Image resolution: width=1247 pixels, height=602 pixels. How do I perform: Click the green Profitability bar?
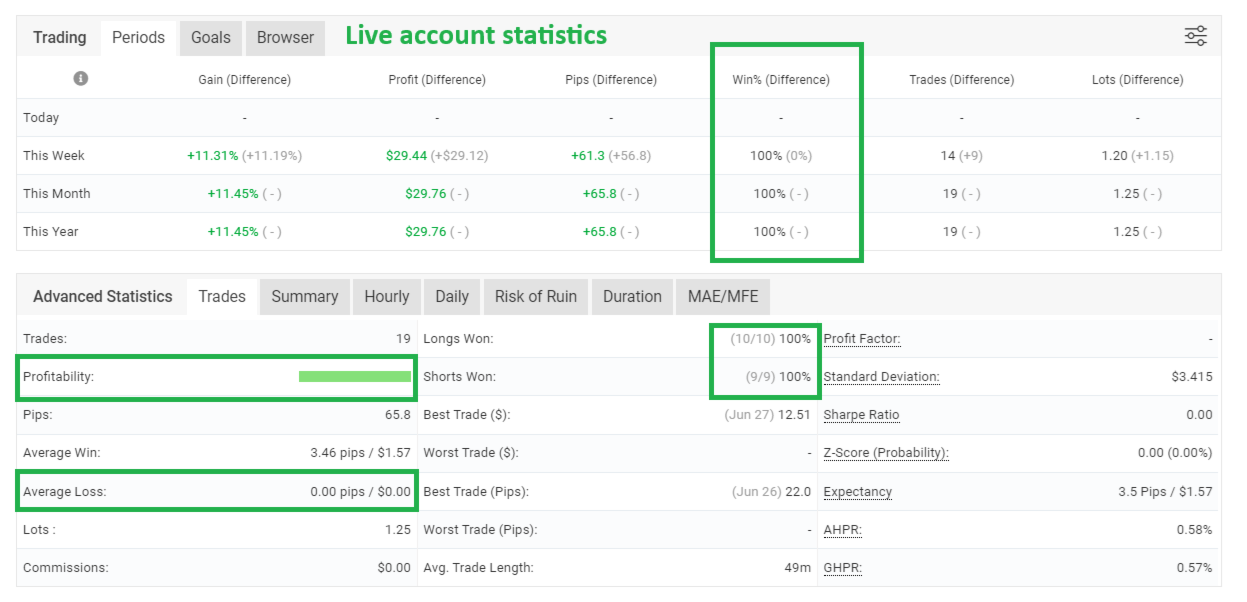pos(355,377)
